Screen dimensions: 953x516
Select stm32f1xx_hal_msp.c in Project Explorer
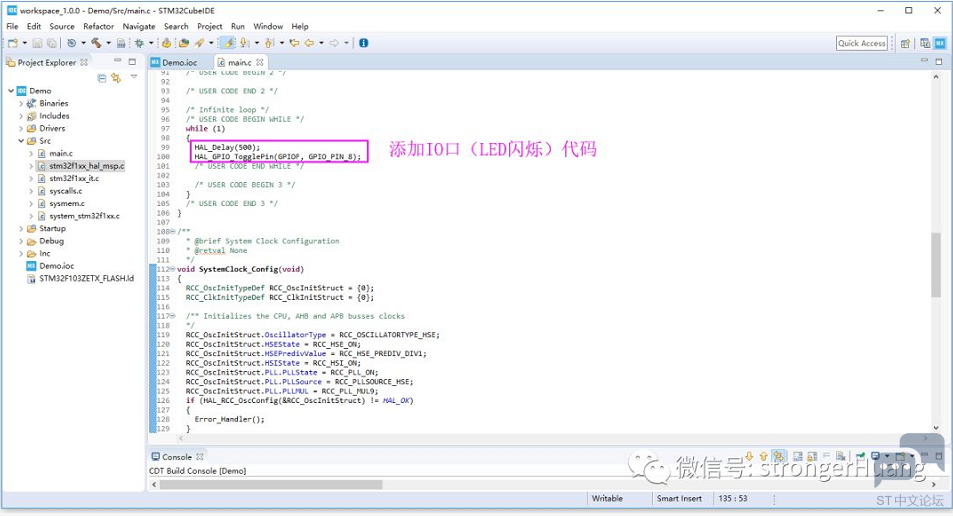pyautogui.click(x=86, y=165)
